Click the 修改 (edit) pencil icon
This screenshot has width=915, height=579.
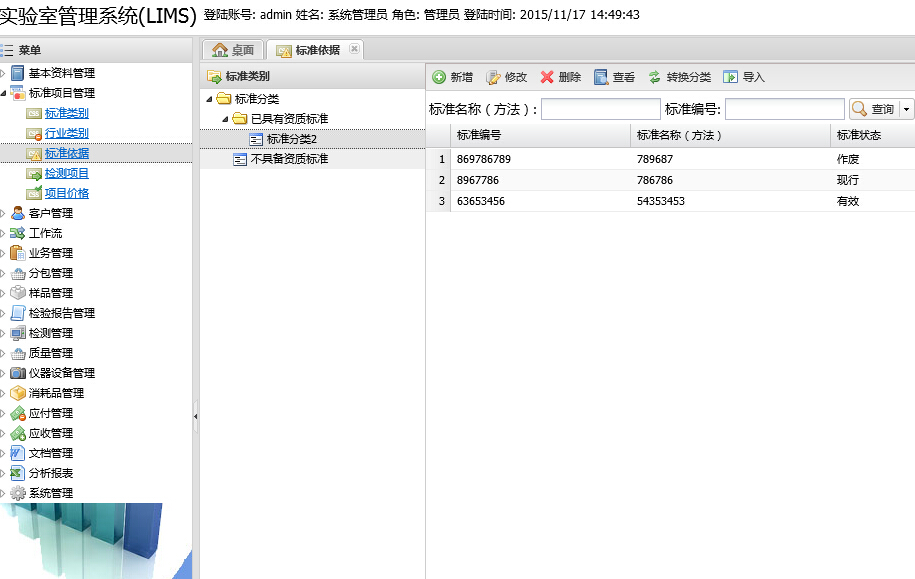click(493, 77)
